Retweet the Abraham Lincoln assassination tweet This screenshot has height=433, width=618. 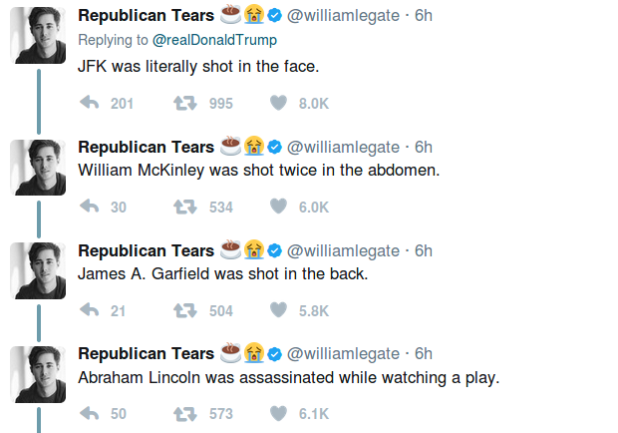185,414
